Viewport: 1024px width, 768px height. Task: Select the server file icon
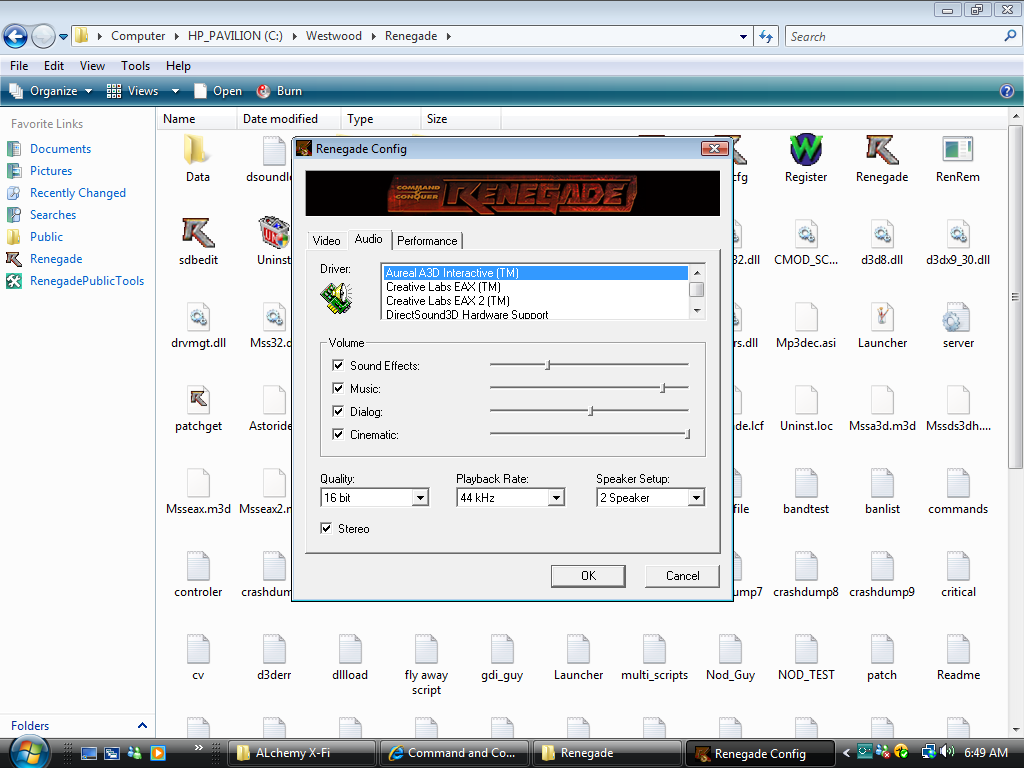click(957, 318)
